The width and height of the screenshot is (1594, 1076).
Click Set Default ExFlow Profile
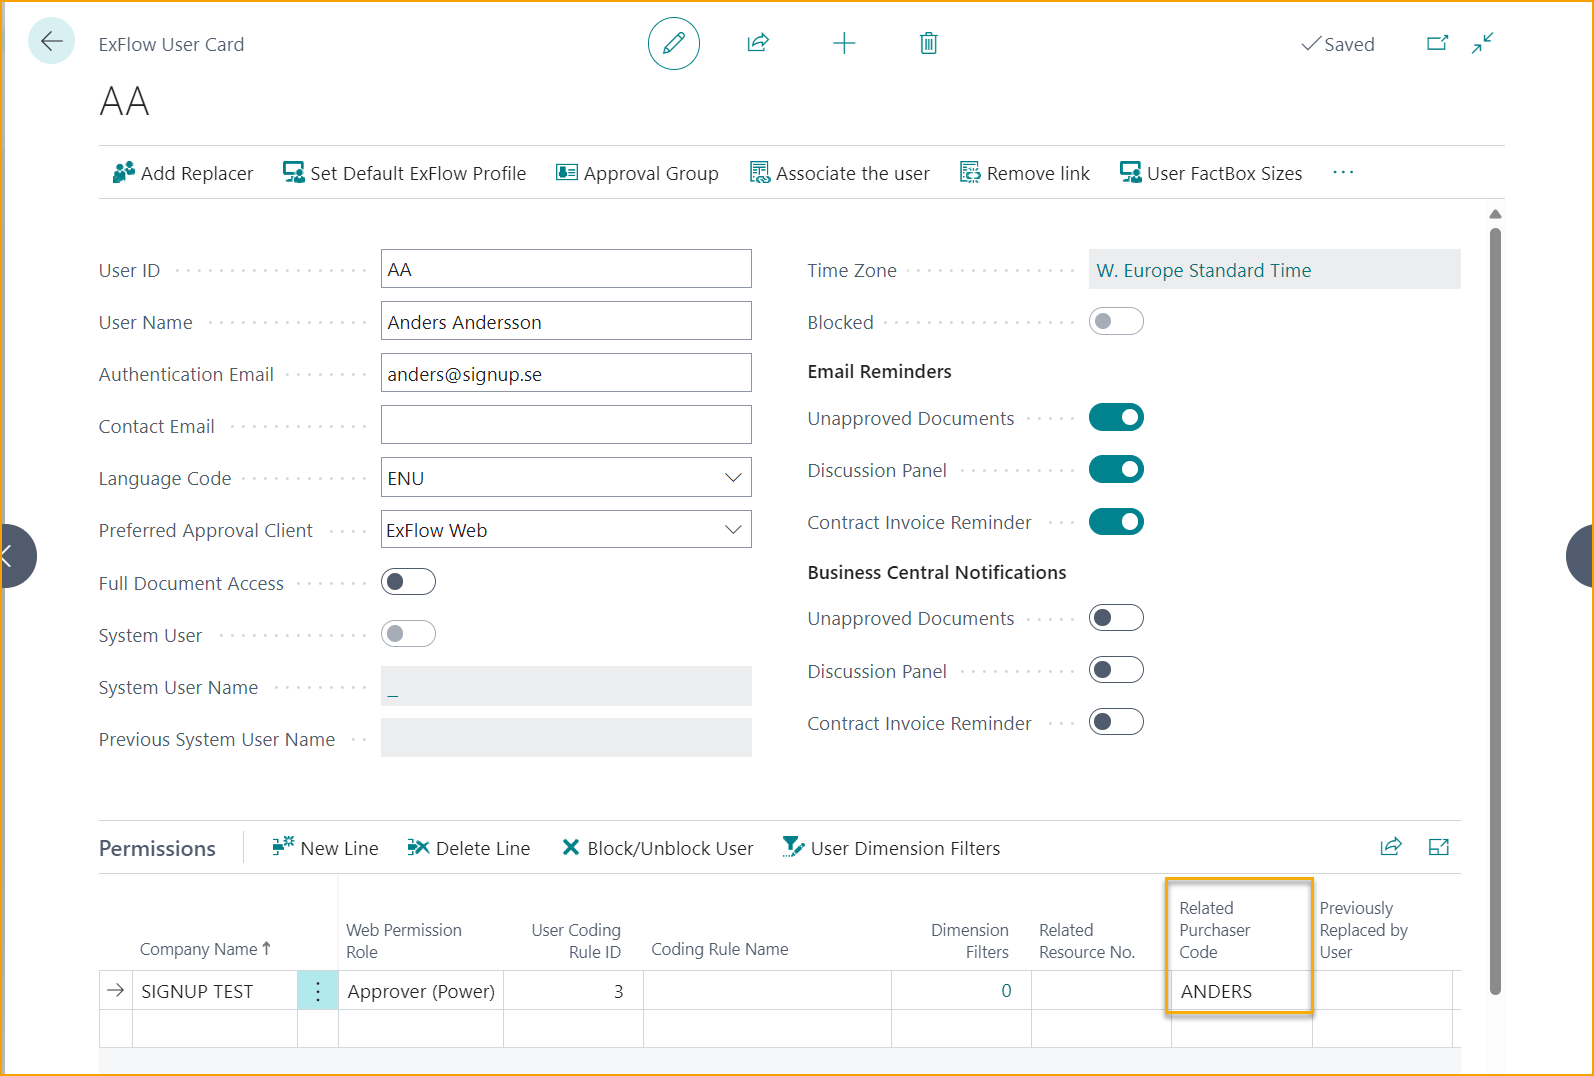point(404,173)
